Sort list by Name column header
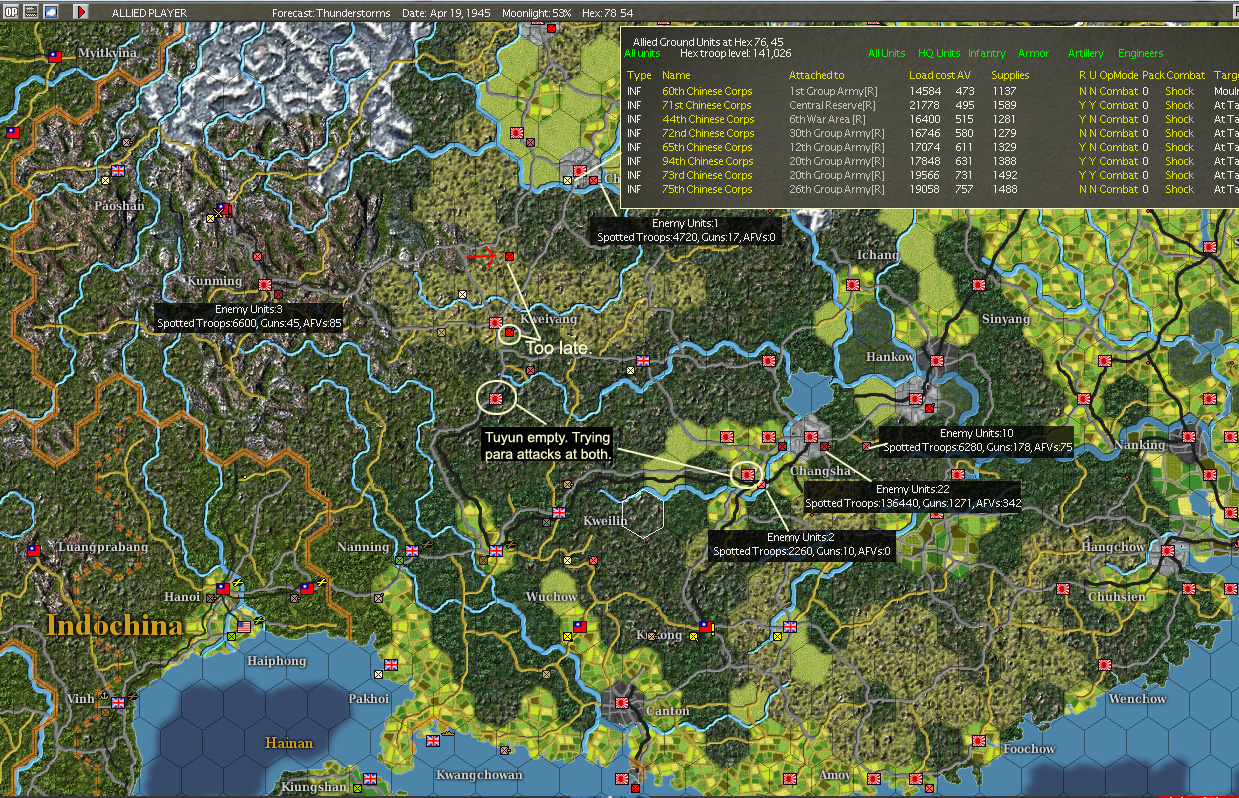The height and width of the screenshot is (798, 1239). click(x=676, y=75)
